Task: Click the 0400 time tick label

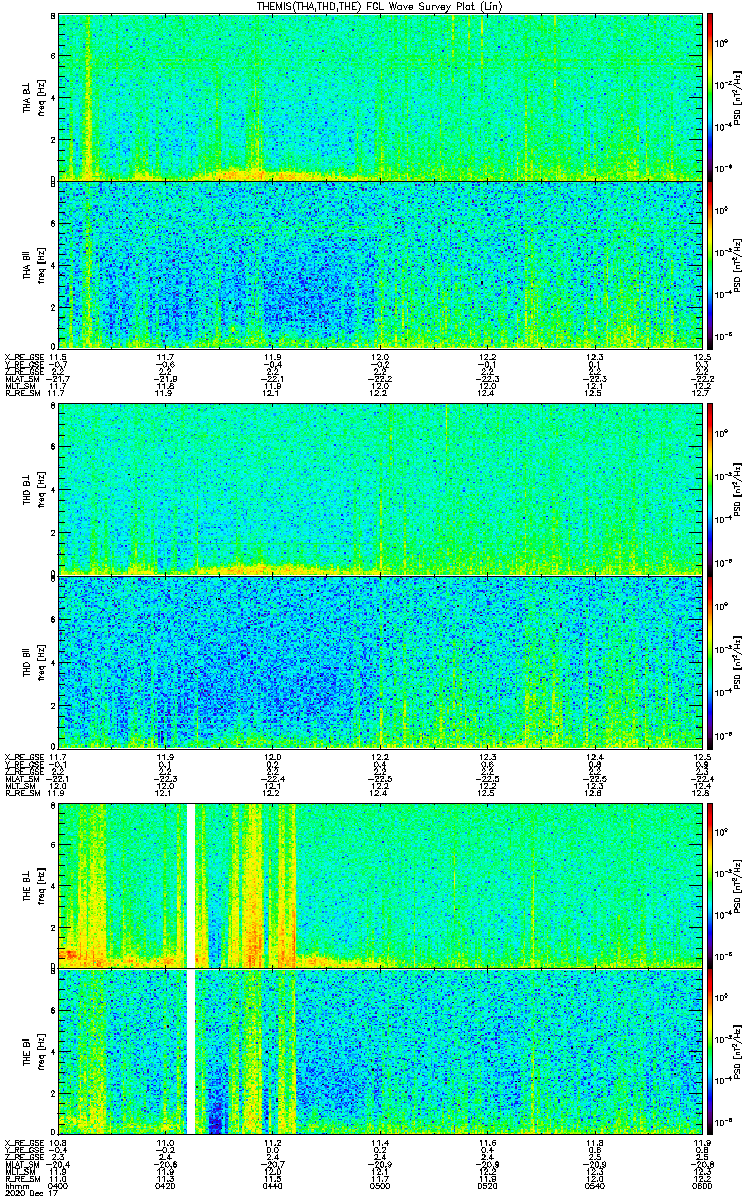Action: coord(58,1185)
